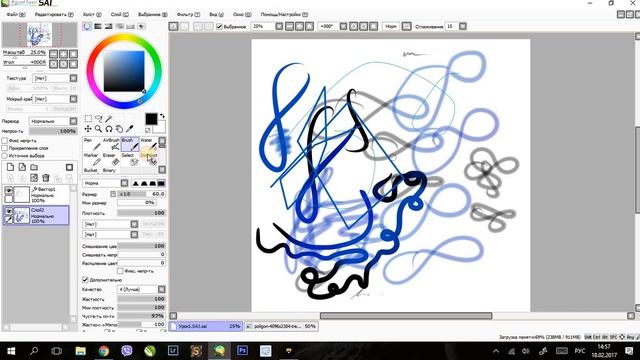
Task: Delete the selected layer with trash icon
Action: [46, 178]
